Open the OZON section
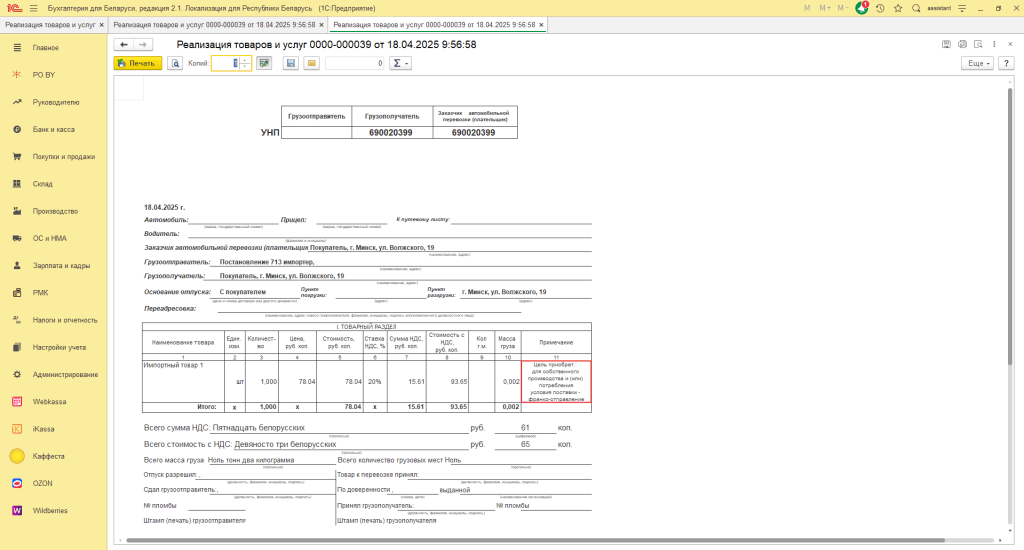This screenshot has width=1024, height=550. coord(54,483)
